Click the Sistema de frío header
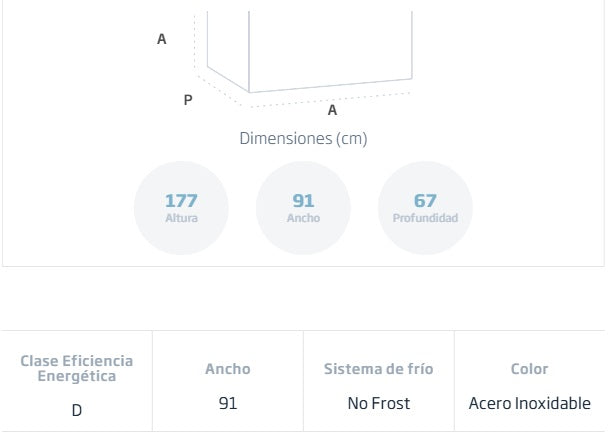The width and height of the screenshot is (615, 433). [x=379, y=369]
